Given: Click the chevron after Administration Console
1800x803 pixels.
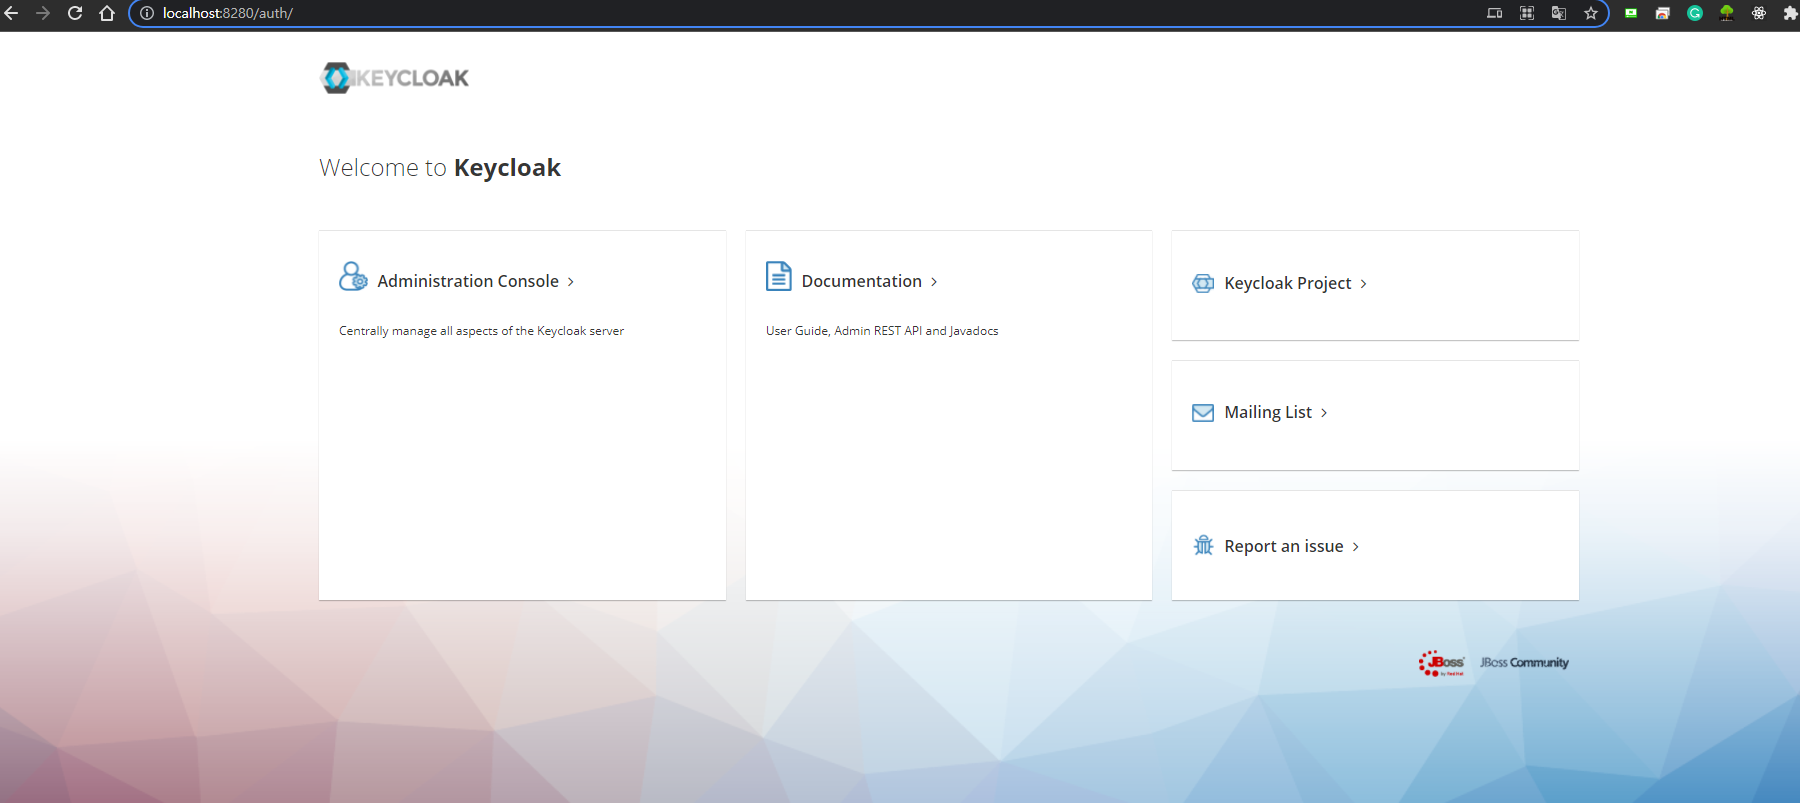Looking at the screenshot, I should click(x=571, y=282).
